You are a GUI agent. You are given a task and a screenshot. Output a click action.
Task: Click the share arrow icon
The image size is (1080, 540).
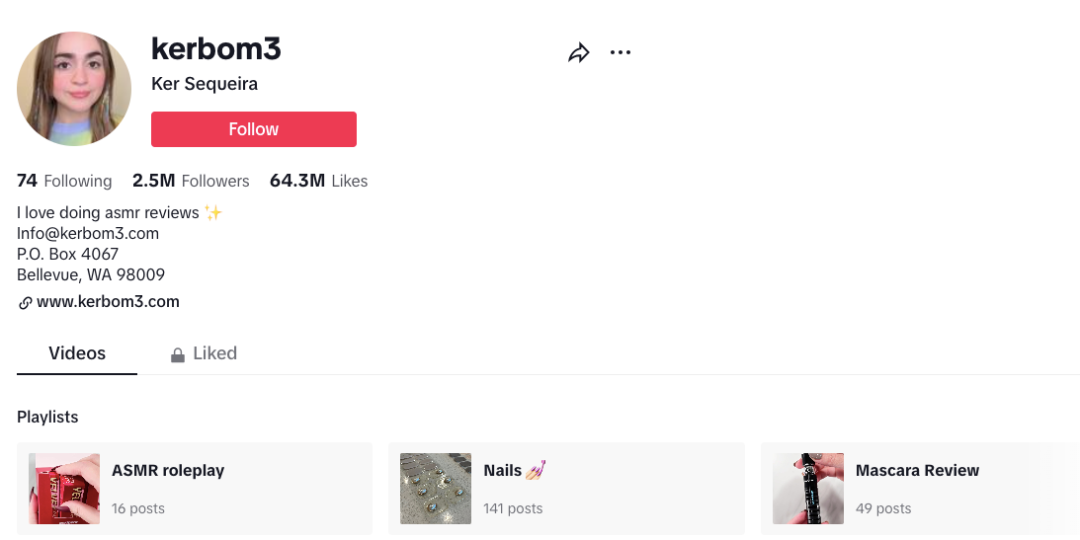click(579, 53)
